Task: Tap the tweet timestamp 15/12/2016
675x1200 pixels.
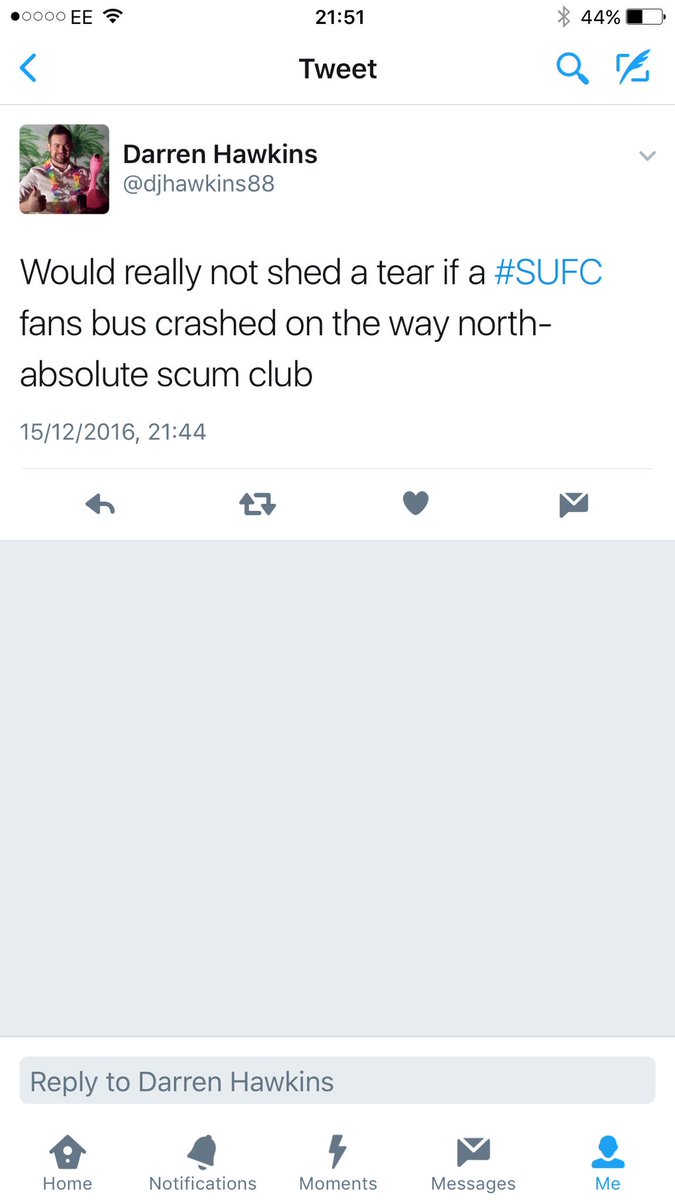Action: (113, 432)
